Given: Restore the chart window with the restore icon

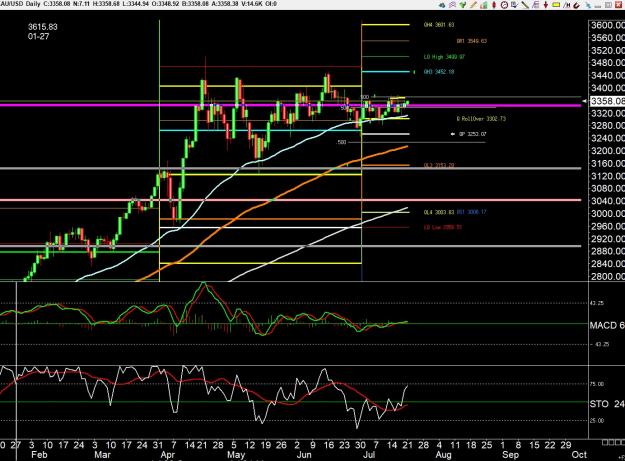Looking at the screenshot, I should [x=608, y=5].
